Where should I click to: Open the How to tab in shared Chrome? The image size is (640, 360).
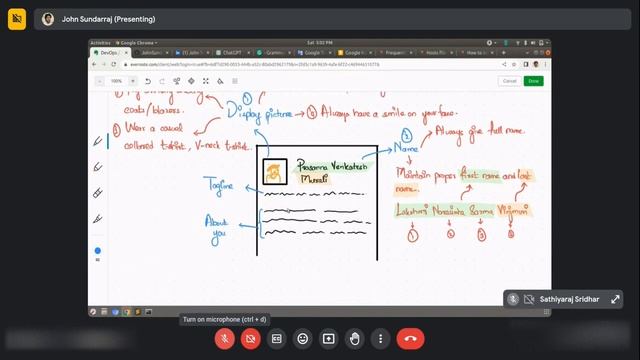pos(476,53)
